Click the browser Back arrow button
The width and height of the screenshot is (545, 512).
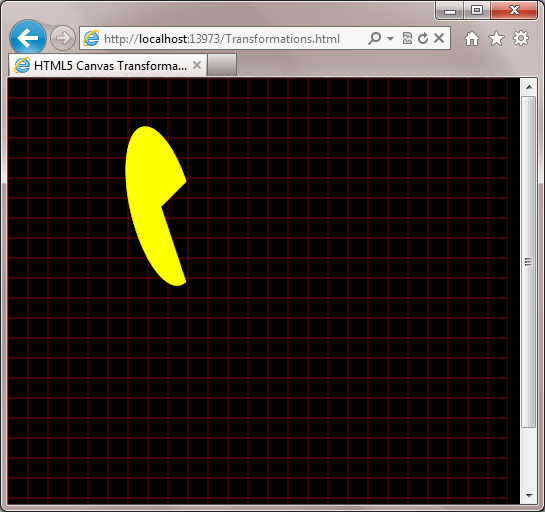[27, 38]
